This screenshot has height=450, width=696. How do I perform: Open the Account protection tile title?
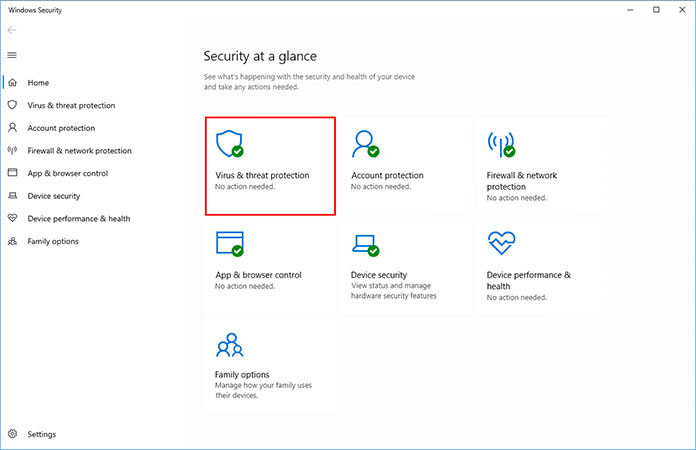(388, 175)
